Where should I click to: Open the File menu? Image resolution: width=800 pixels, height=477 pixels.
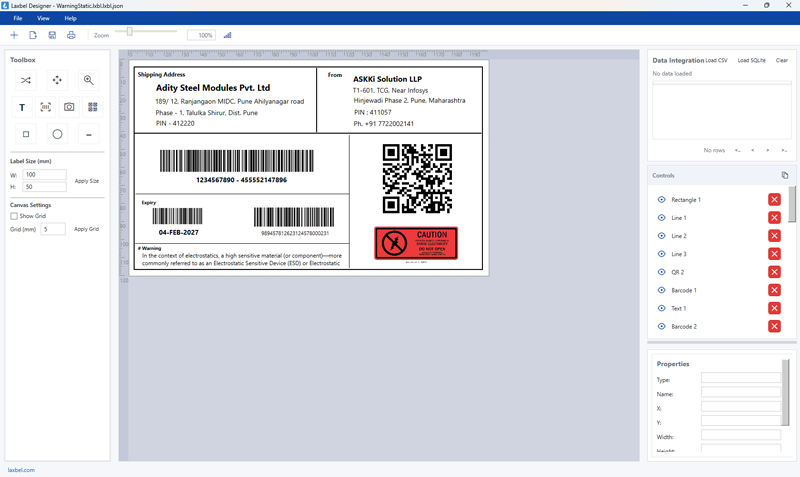point(18,18)
